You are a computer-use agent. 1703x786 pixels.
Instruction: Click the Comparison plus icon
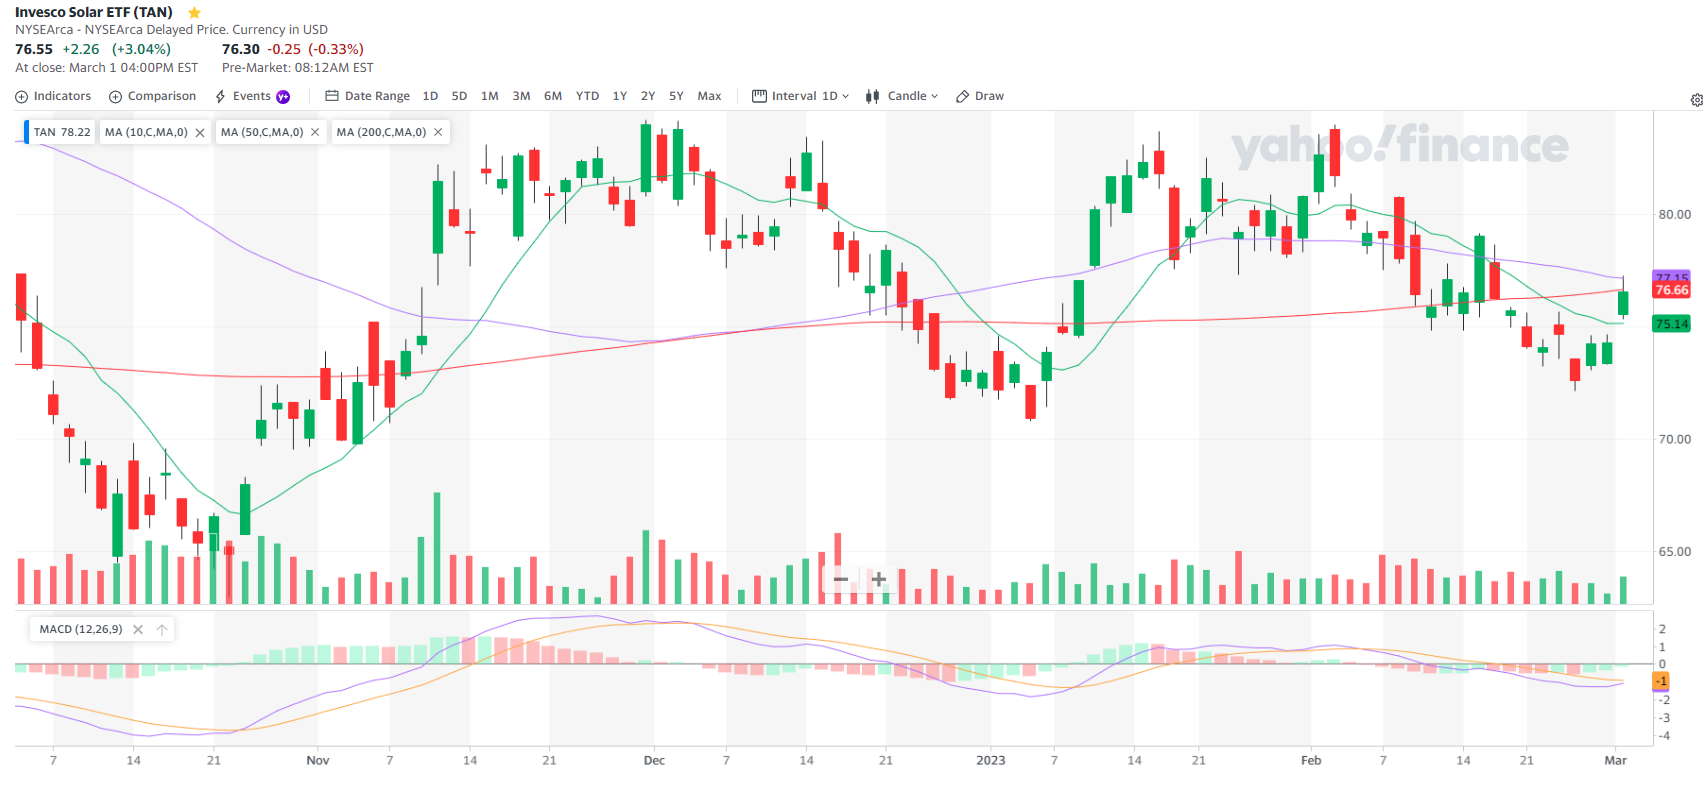pos(115,97)
